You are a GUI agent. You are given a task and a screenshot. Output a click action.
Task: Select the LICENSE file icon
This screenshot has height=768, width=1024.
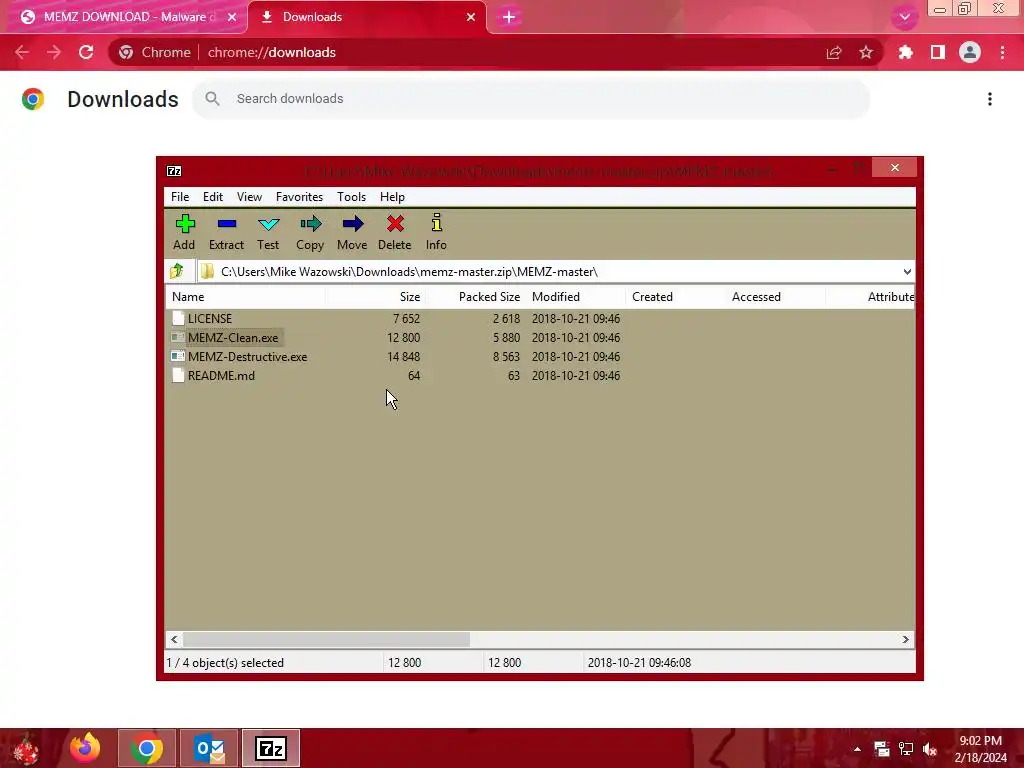[178, 318]
